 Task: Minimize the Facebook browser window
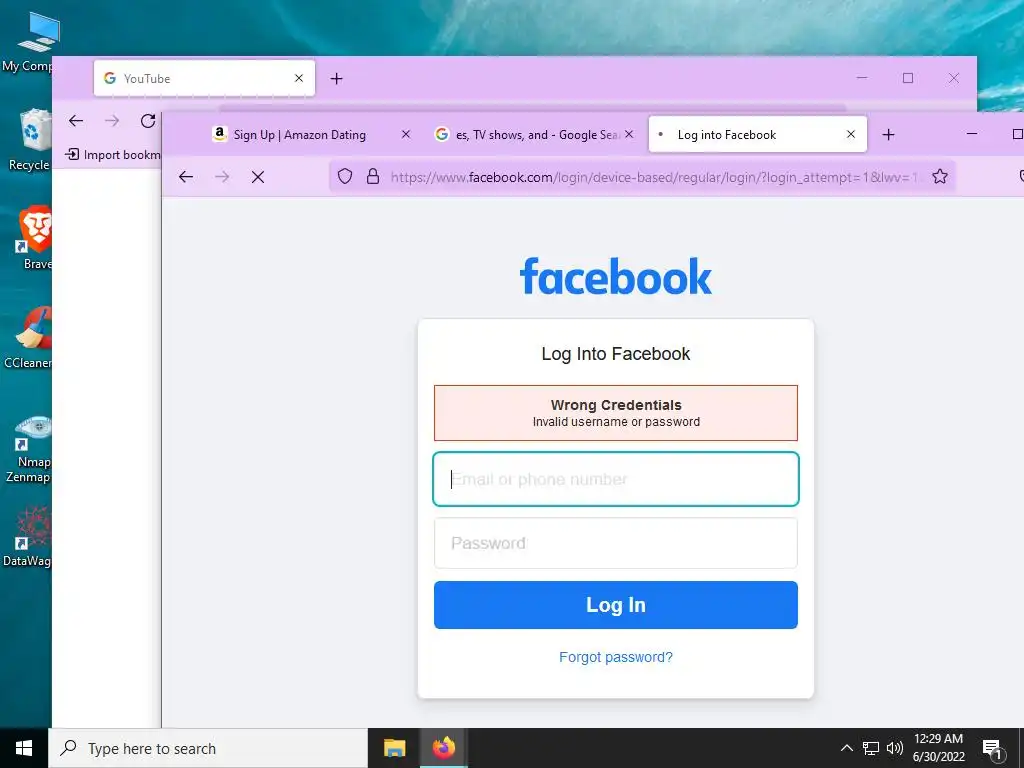972,134
